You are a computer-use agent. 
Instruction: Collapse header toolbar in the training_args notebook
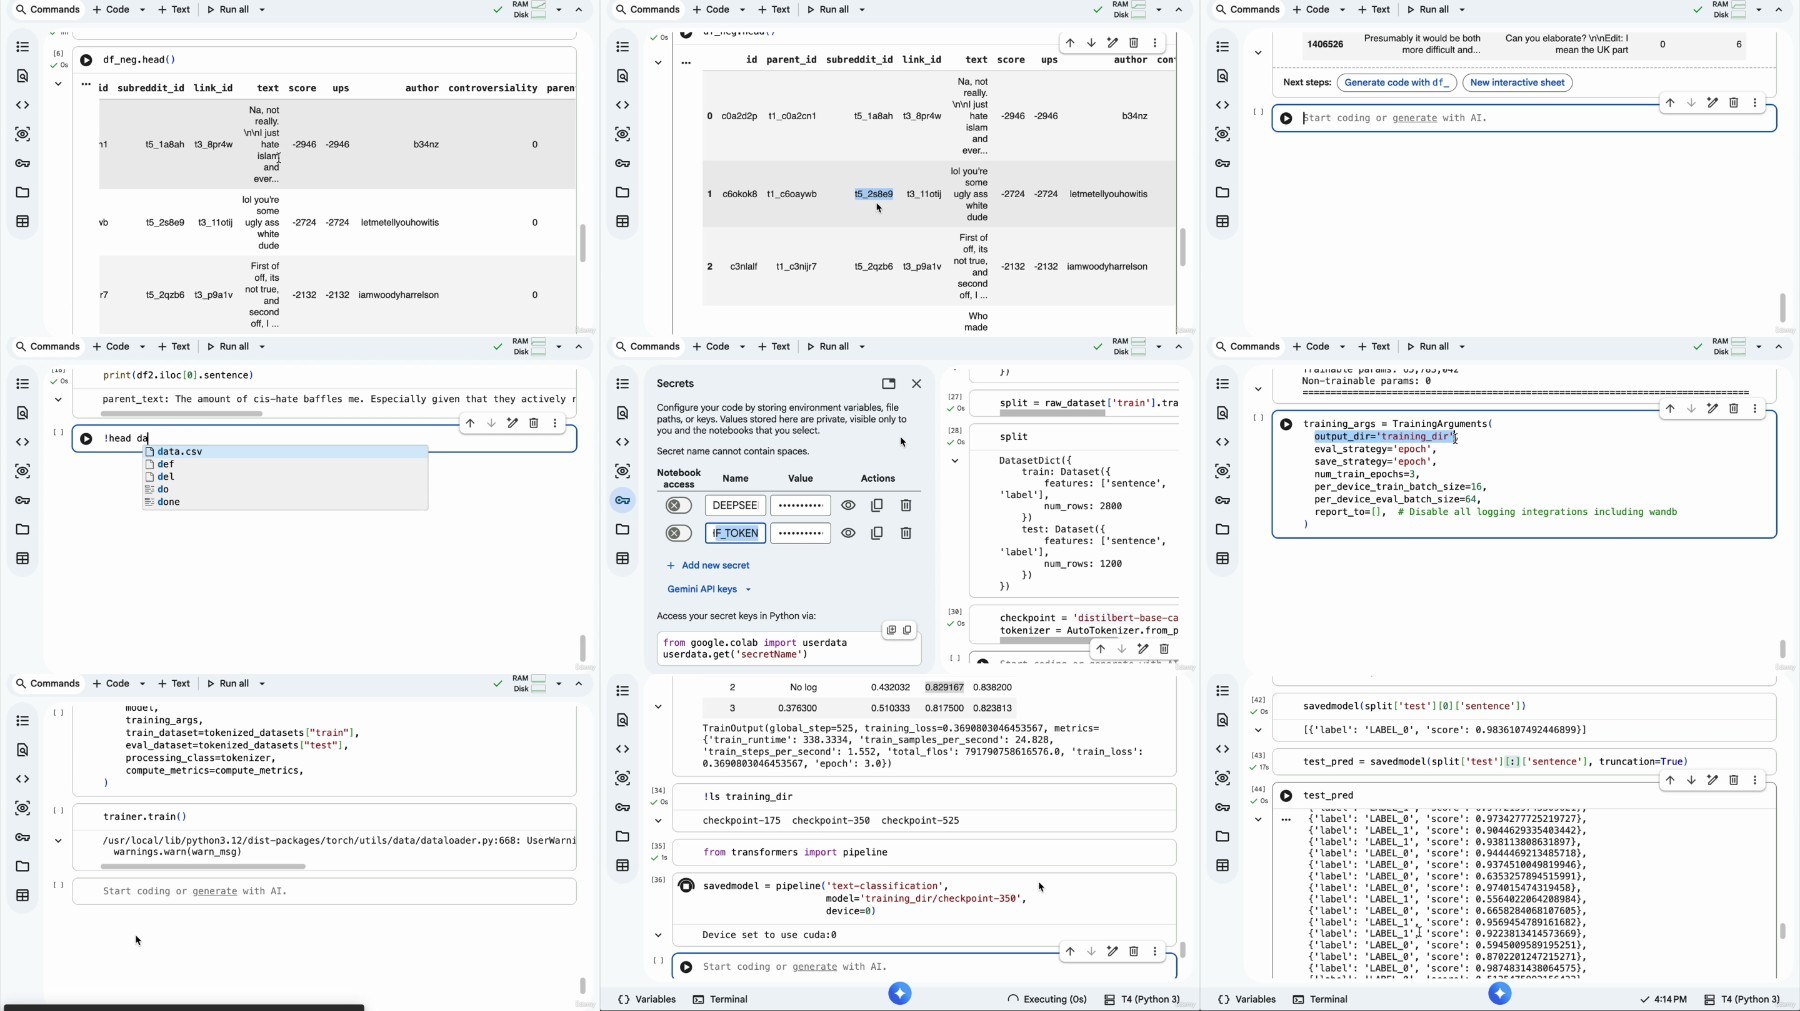(x=1779, y=347)
